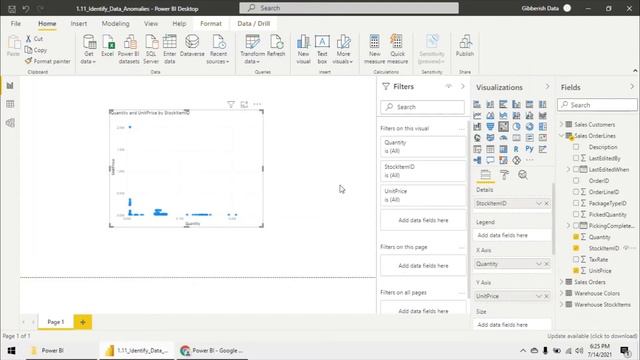This screenshot has width=640, height=360.
Task: Check the TaxRate field checkbox
Action: [x=576, y=259]
